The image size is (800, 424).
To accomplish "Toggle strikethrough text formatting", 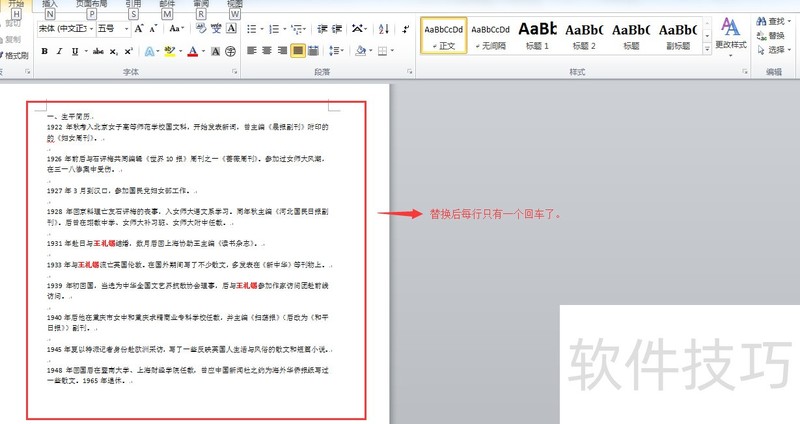I will (x=96, y=50).
